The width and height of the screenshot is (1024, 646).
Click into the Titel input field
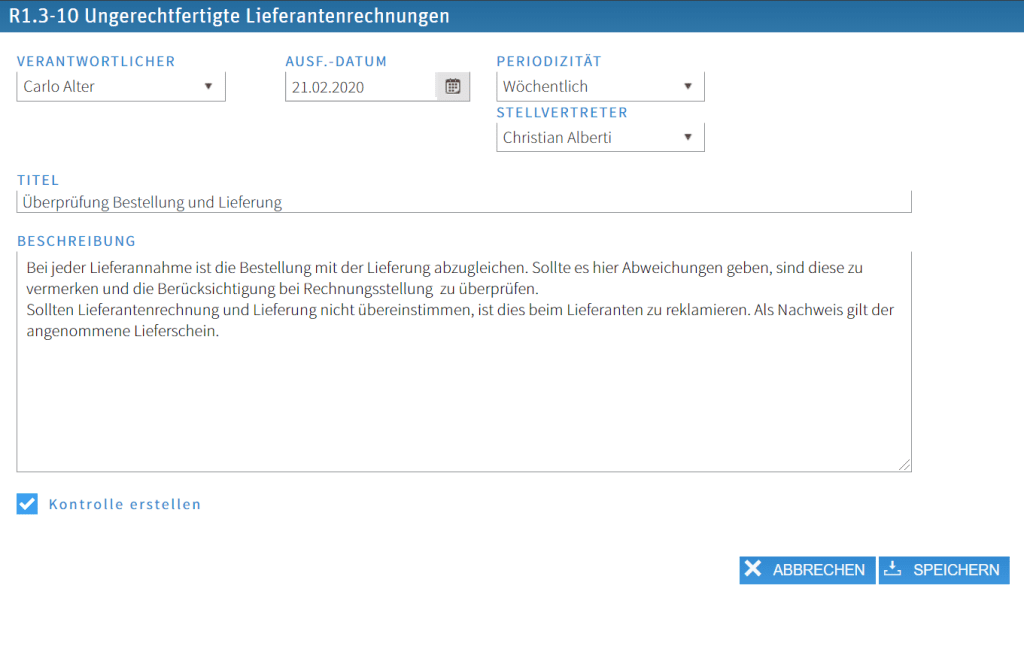464,202
